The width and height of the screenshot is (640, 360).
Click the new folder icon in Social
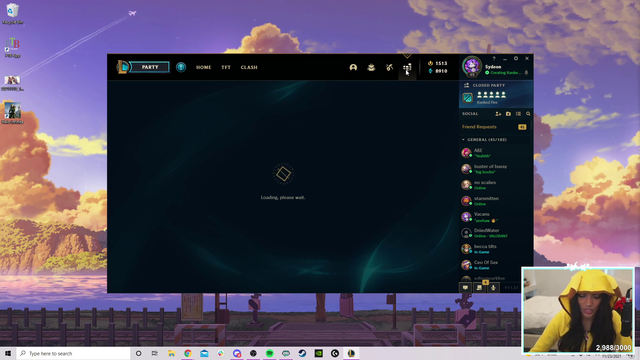(x=508, y=114)
